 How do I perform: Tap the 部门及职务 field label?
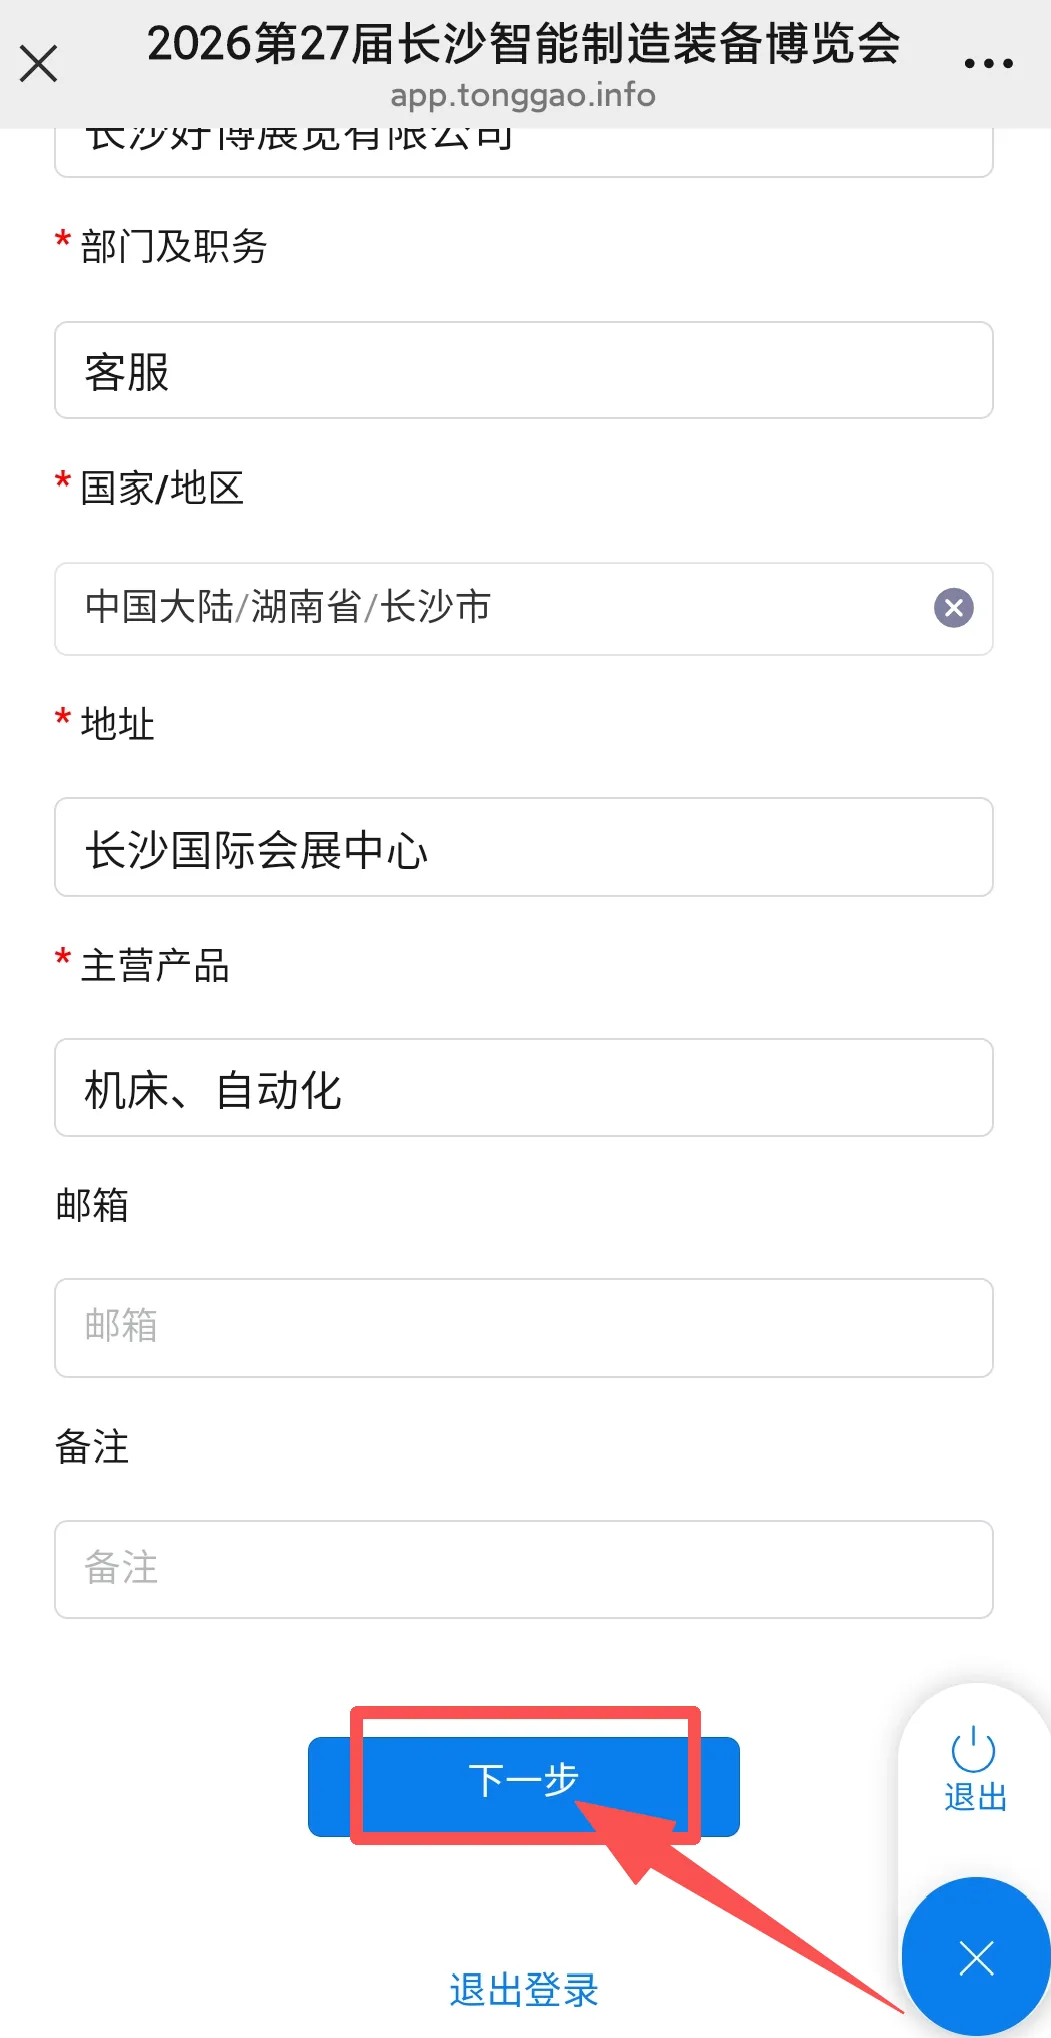click(173, 246)
